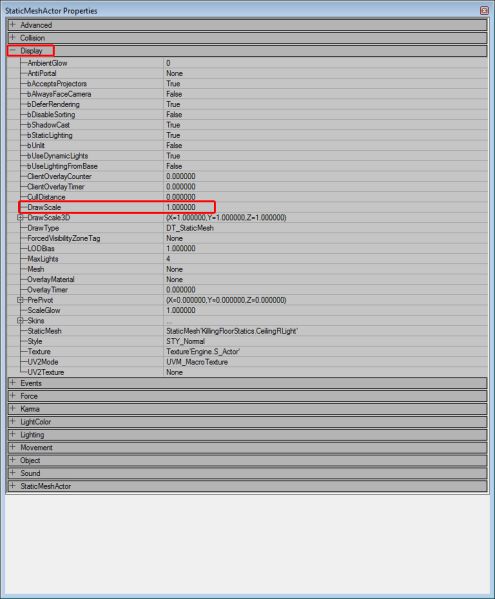Expand the Events category
This screenshot has width=495, height=599.
(13, 383)
